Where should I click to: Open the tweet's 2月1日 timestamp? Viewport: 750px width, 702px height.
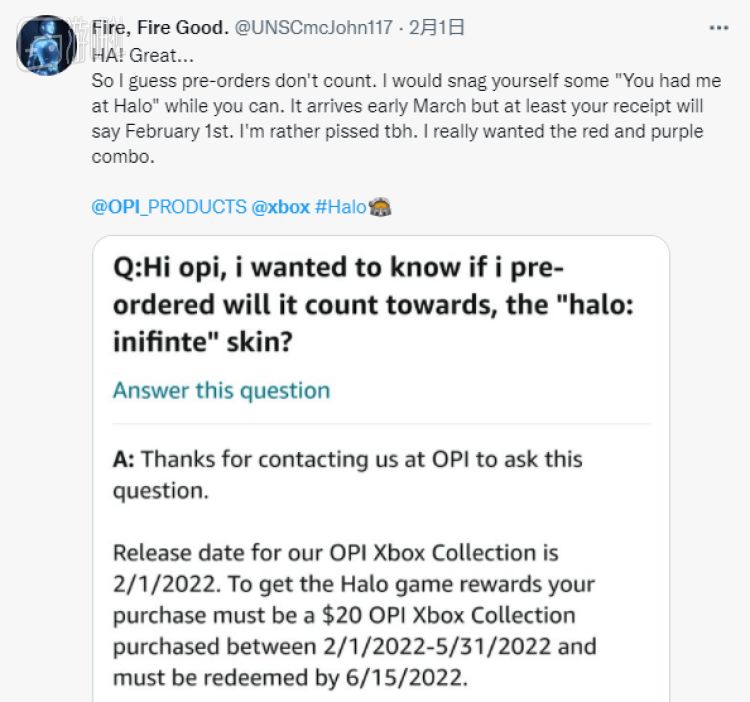[436, 28]
